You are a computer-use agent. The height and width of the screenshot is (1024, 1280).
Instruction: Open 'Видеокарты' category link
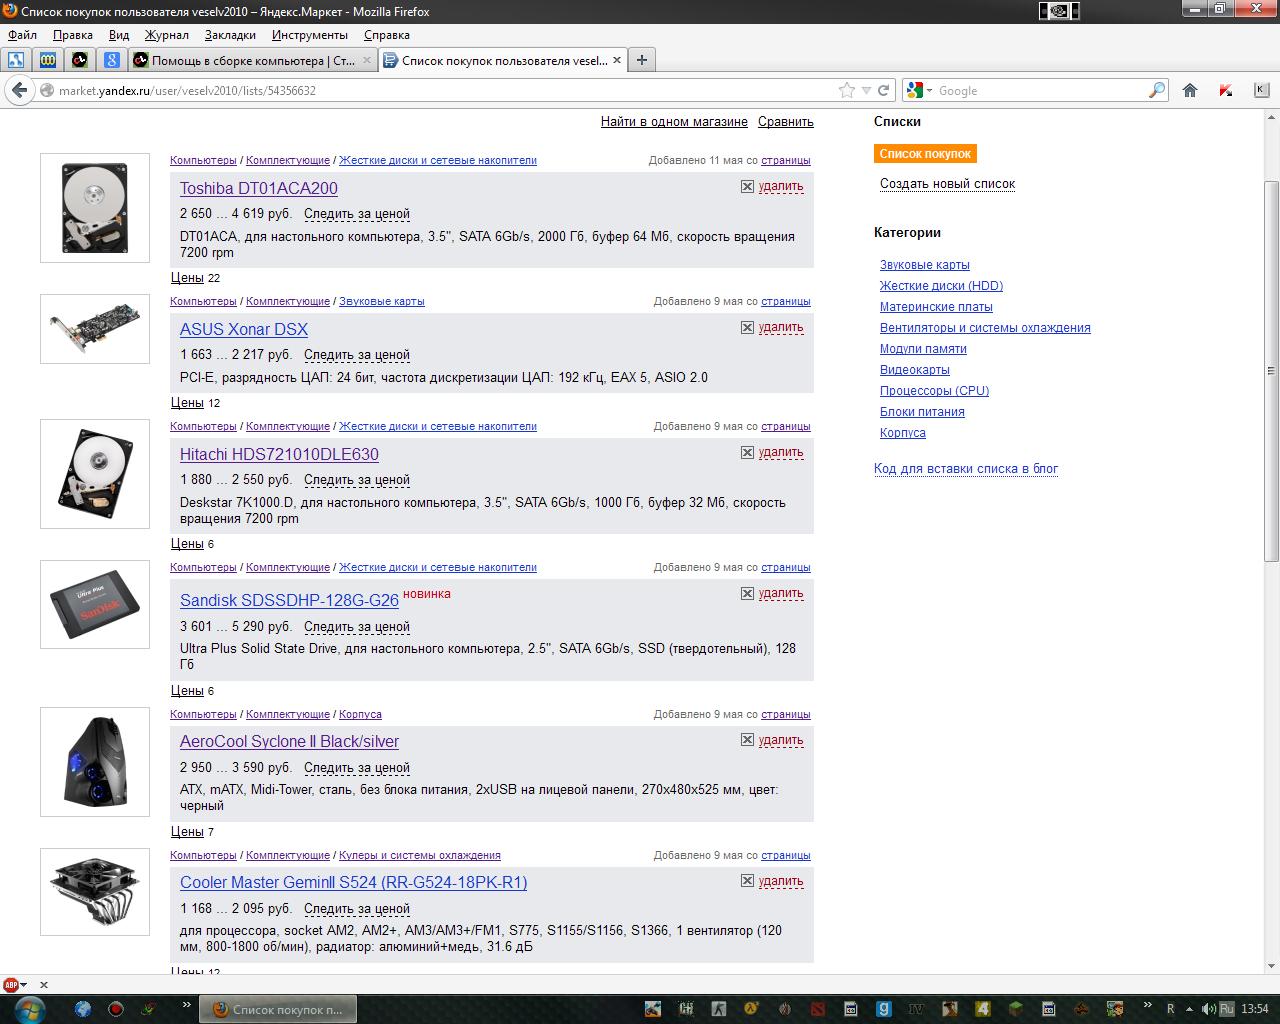[915, 370]
